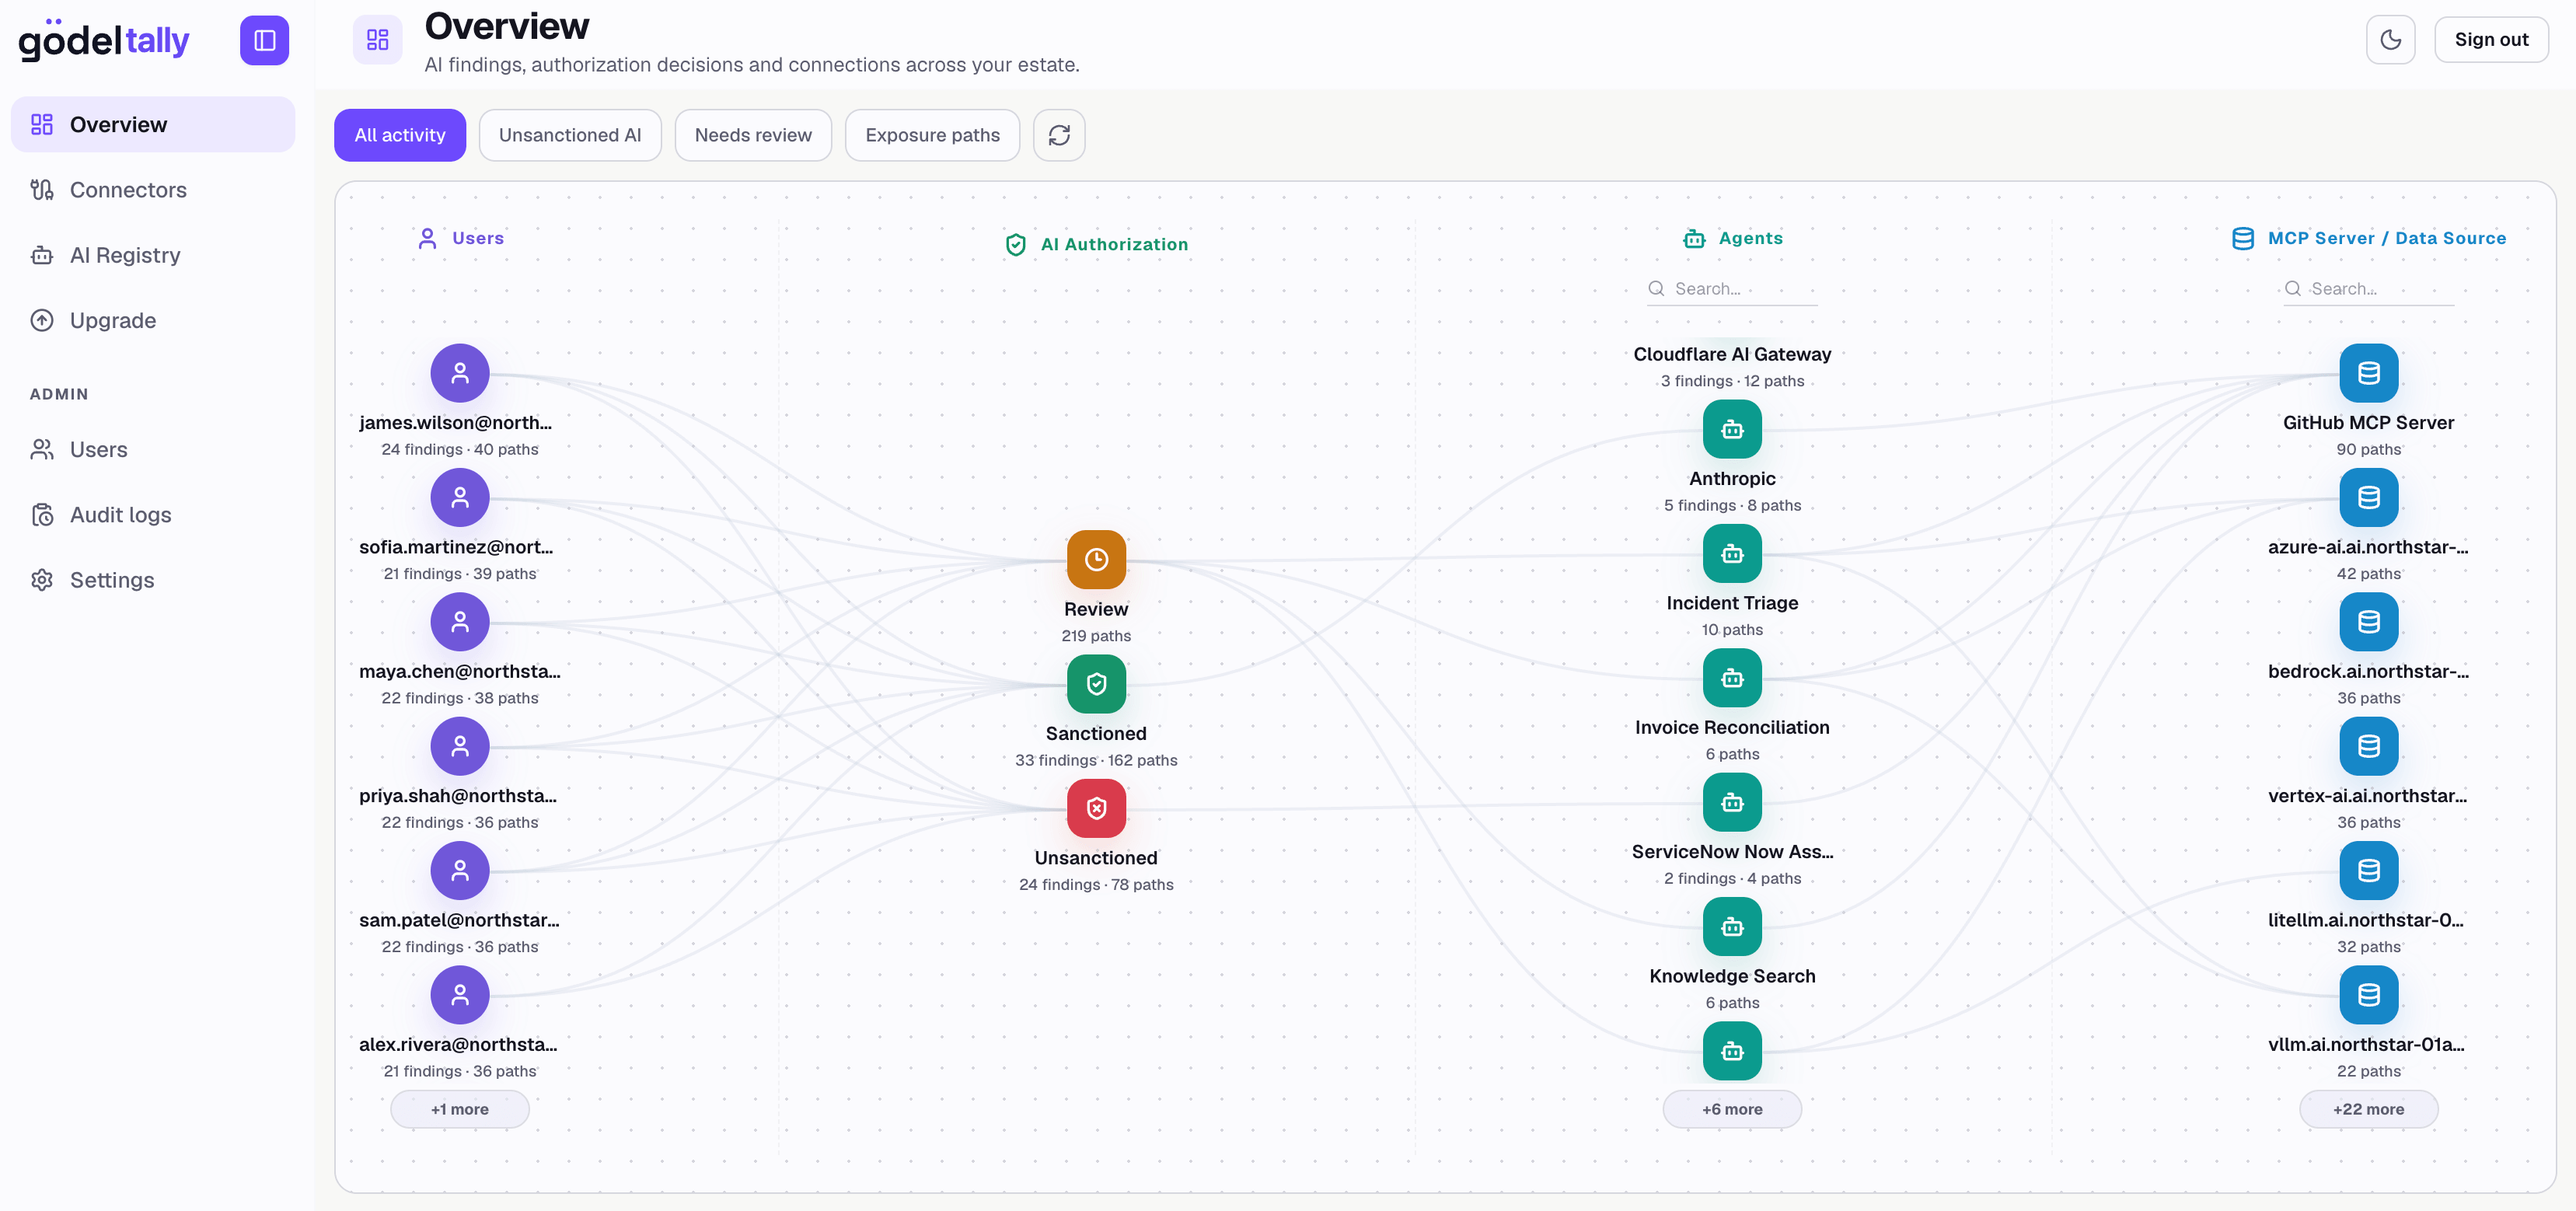This screenshot has width=2576, height=1211.
Task: Expand data sources with +22 more
Action: 2368,1109
